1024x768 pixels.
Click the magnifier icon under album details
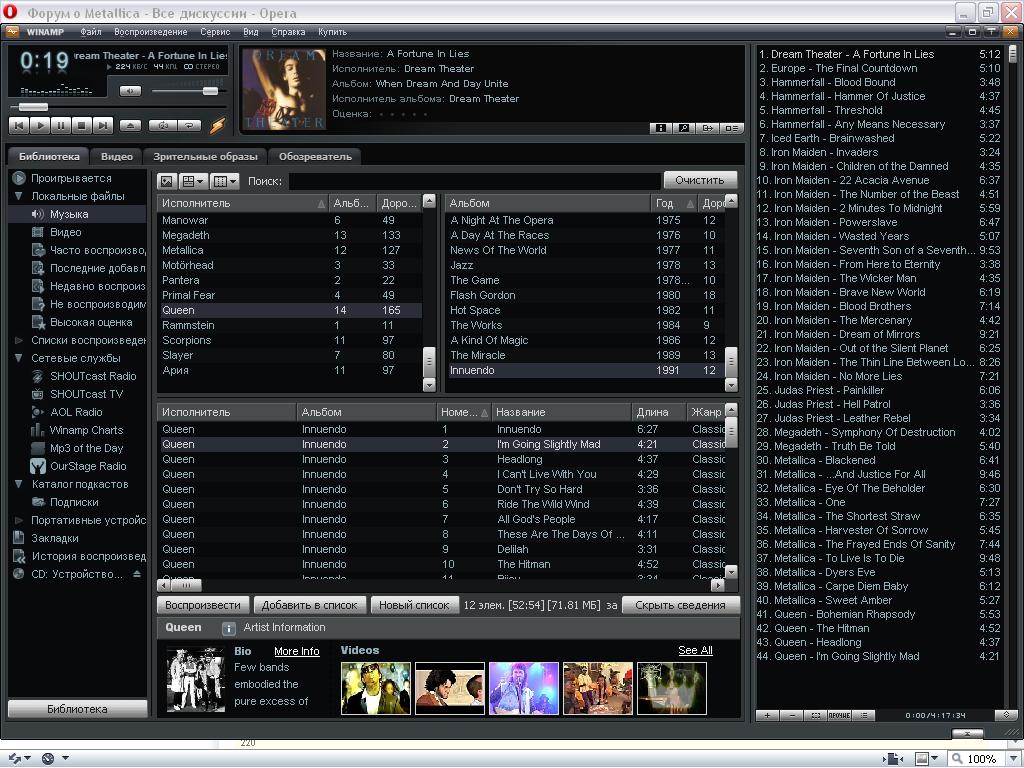(684, 128)
